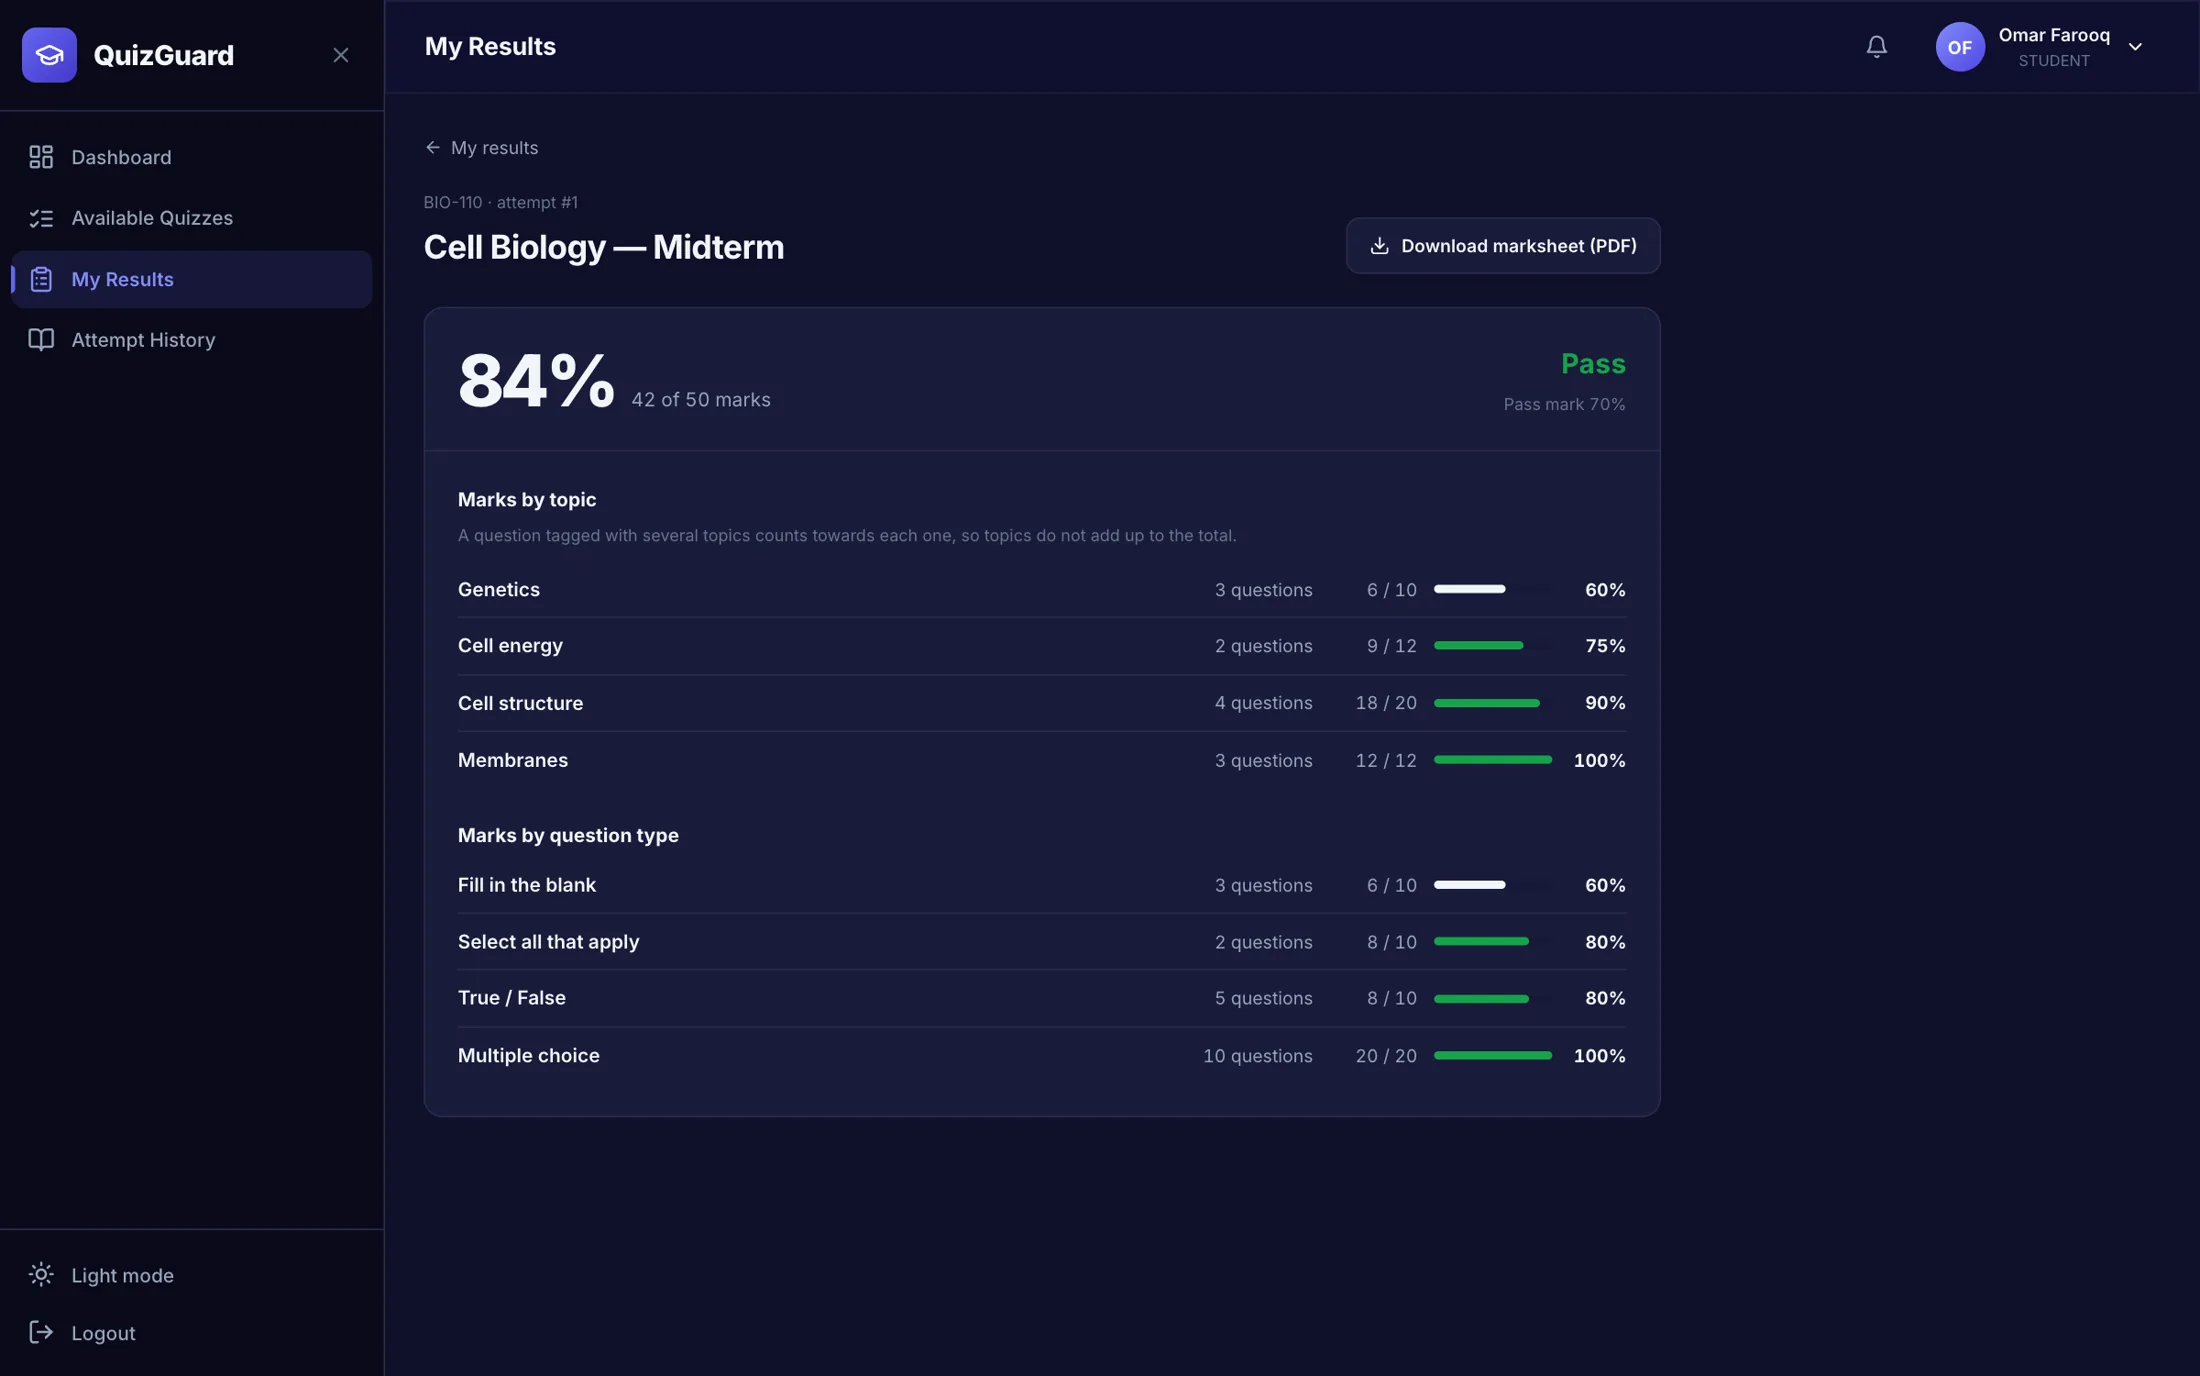Click the Available Quizzes checklist icon

41,218
